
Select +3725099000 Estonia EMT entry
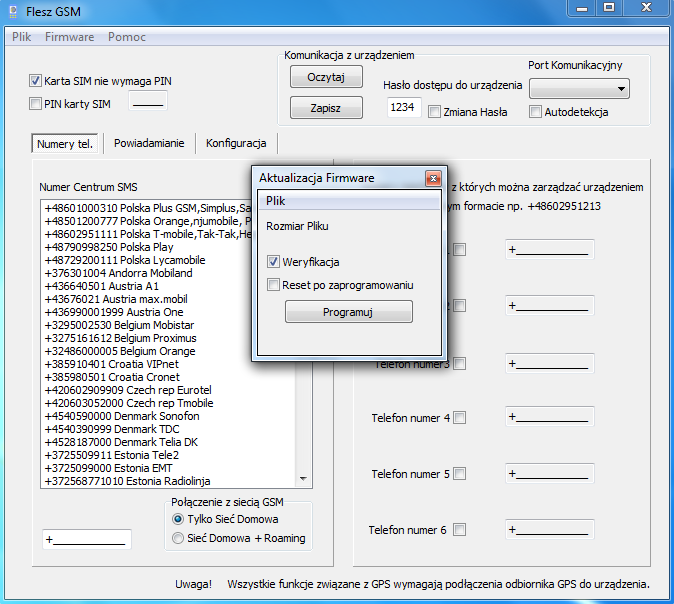tap(108, 468)
